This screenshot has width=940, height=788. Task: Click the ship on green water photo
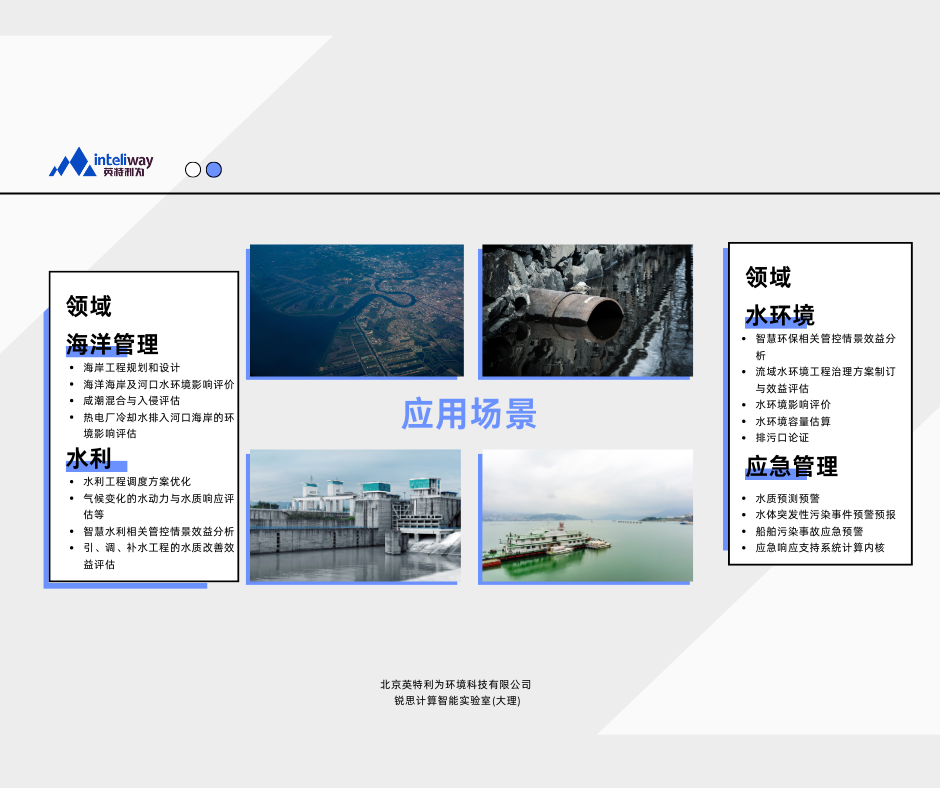[586, 515]
